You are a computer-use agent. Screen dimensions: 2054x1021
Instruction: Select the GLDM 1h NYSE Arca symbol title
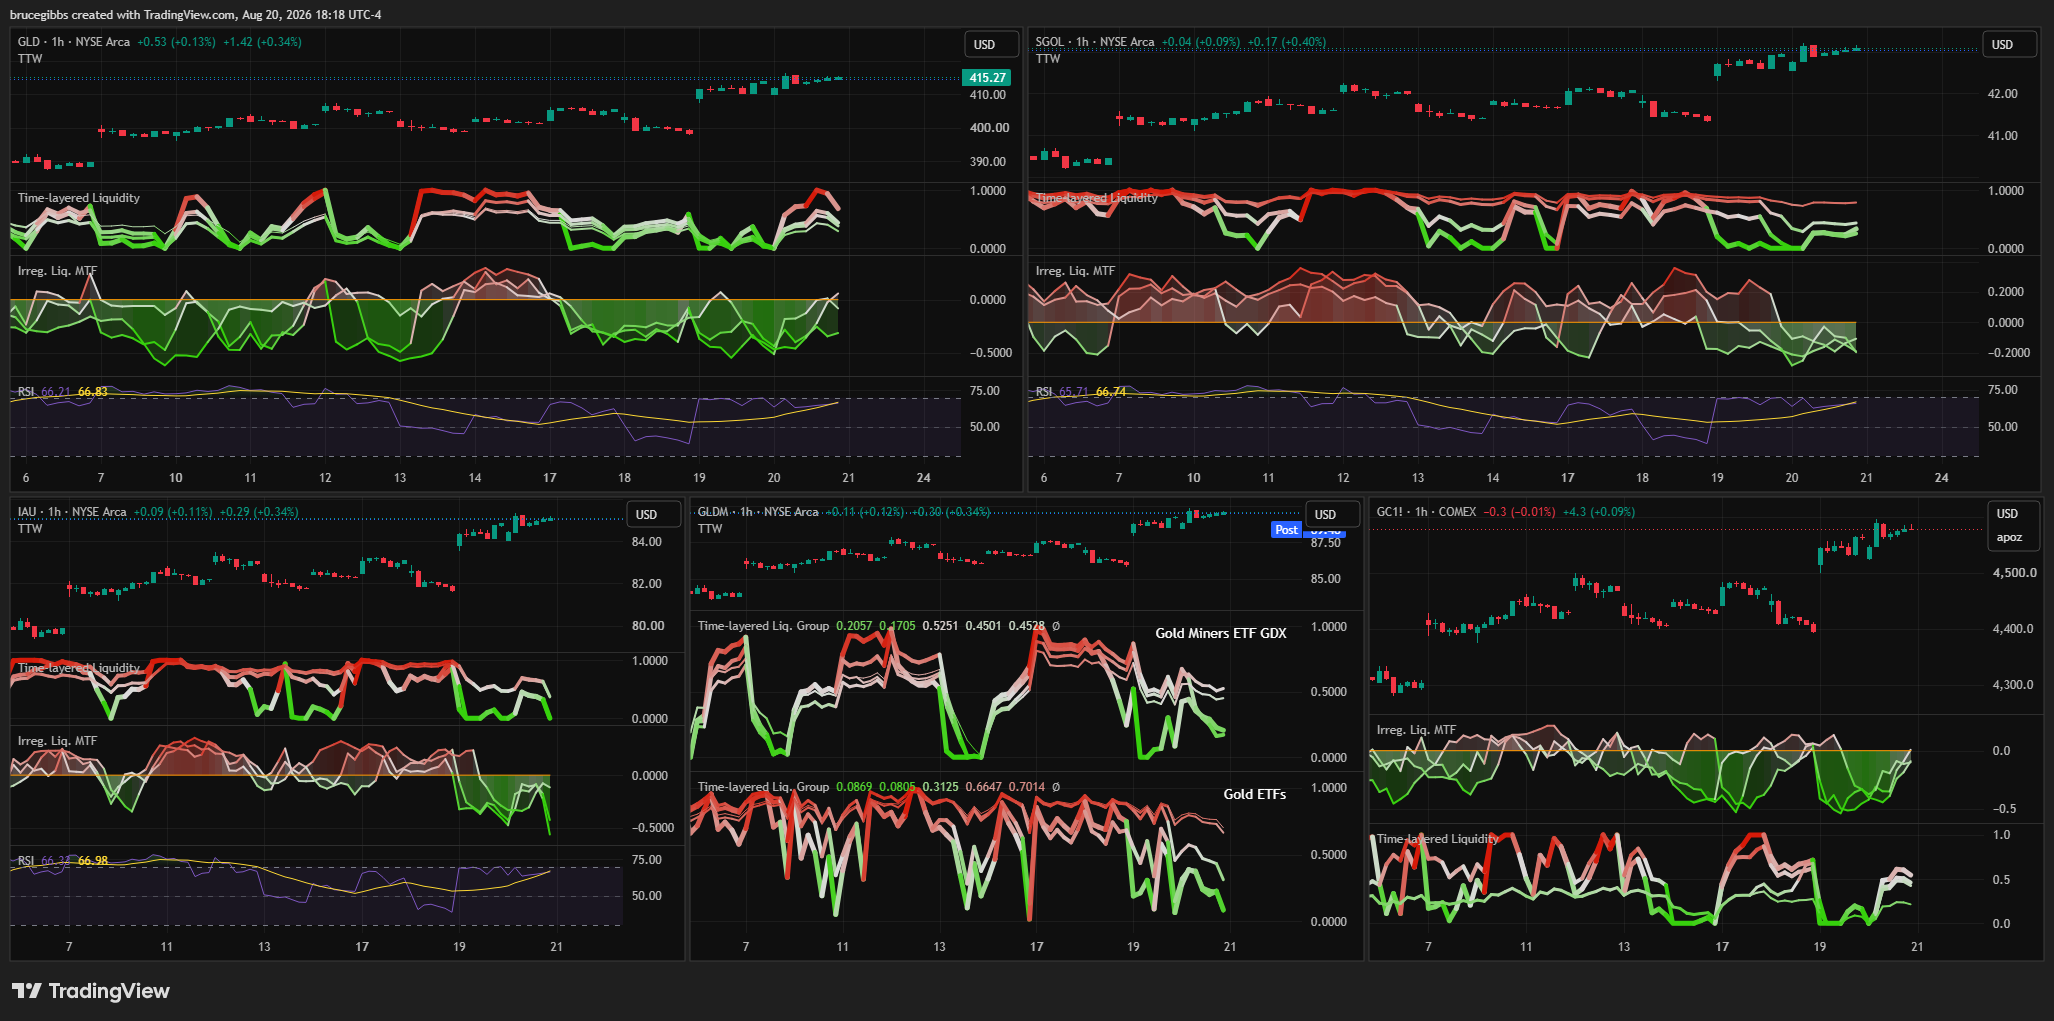[x=758, y=512]
